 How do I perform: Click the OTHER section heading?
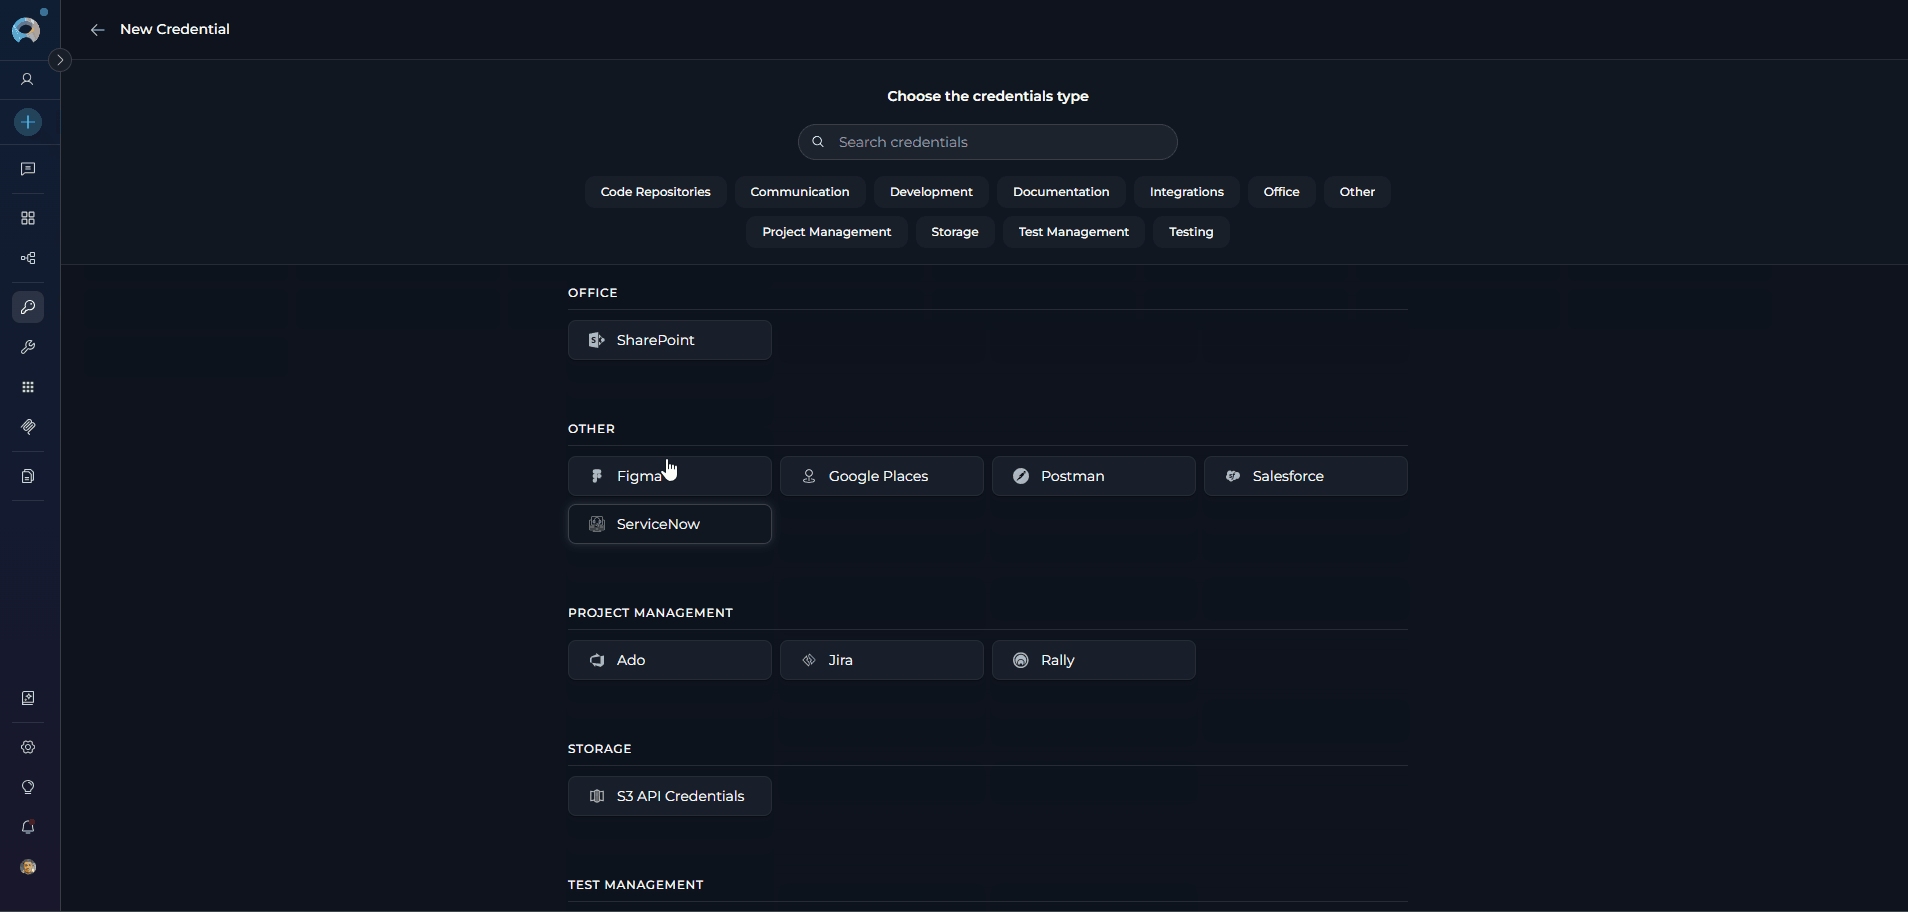(x=591, y=429)
